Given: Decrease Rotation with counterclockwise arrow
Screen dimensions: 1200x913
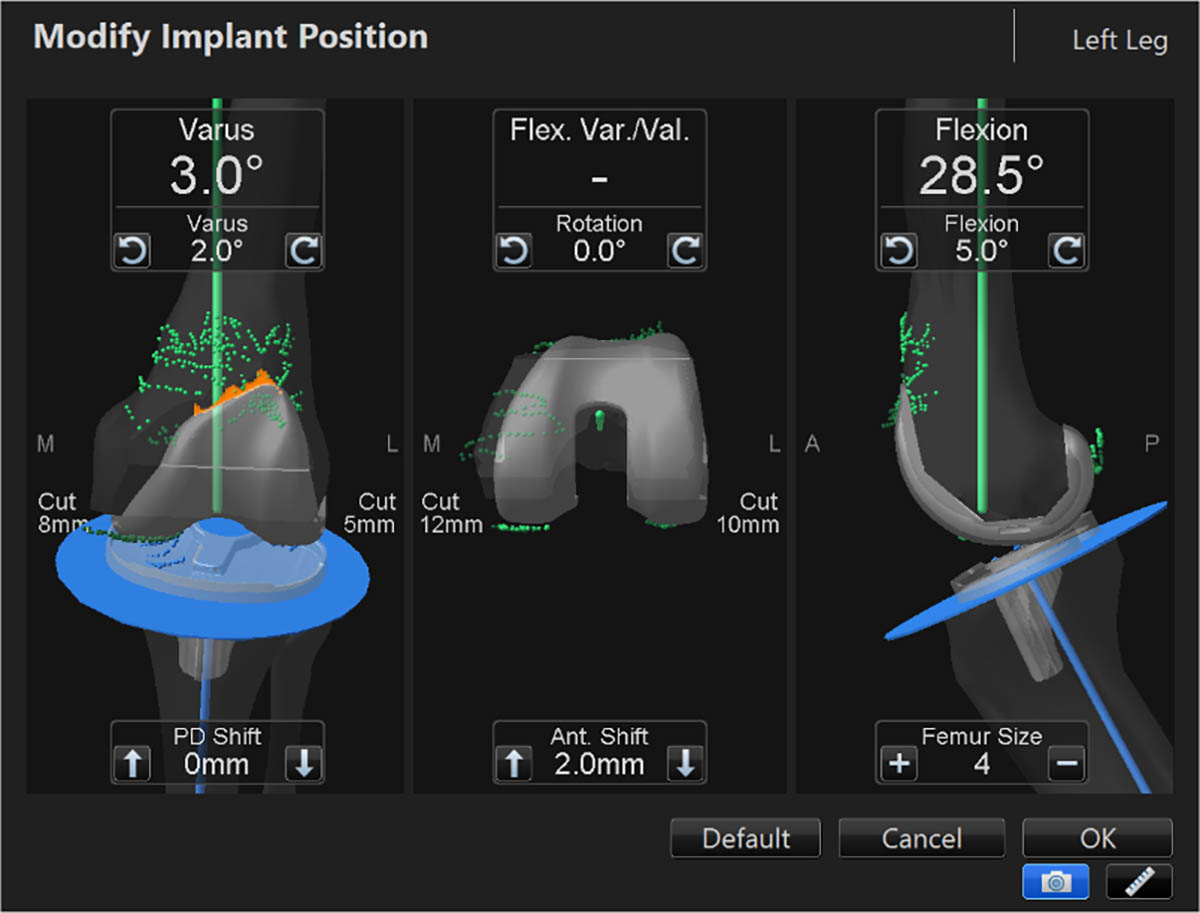Looking at the screenshot, I should pyautogui.click(x=515, y=250).
